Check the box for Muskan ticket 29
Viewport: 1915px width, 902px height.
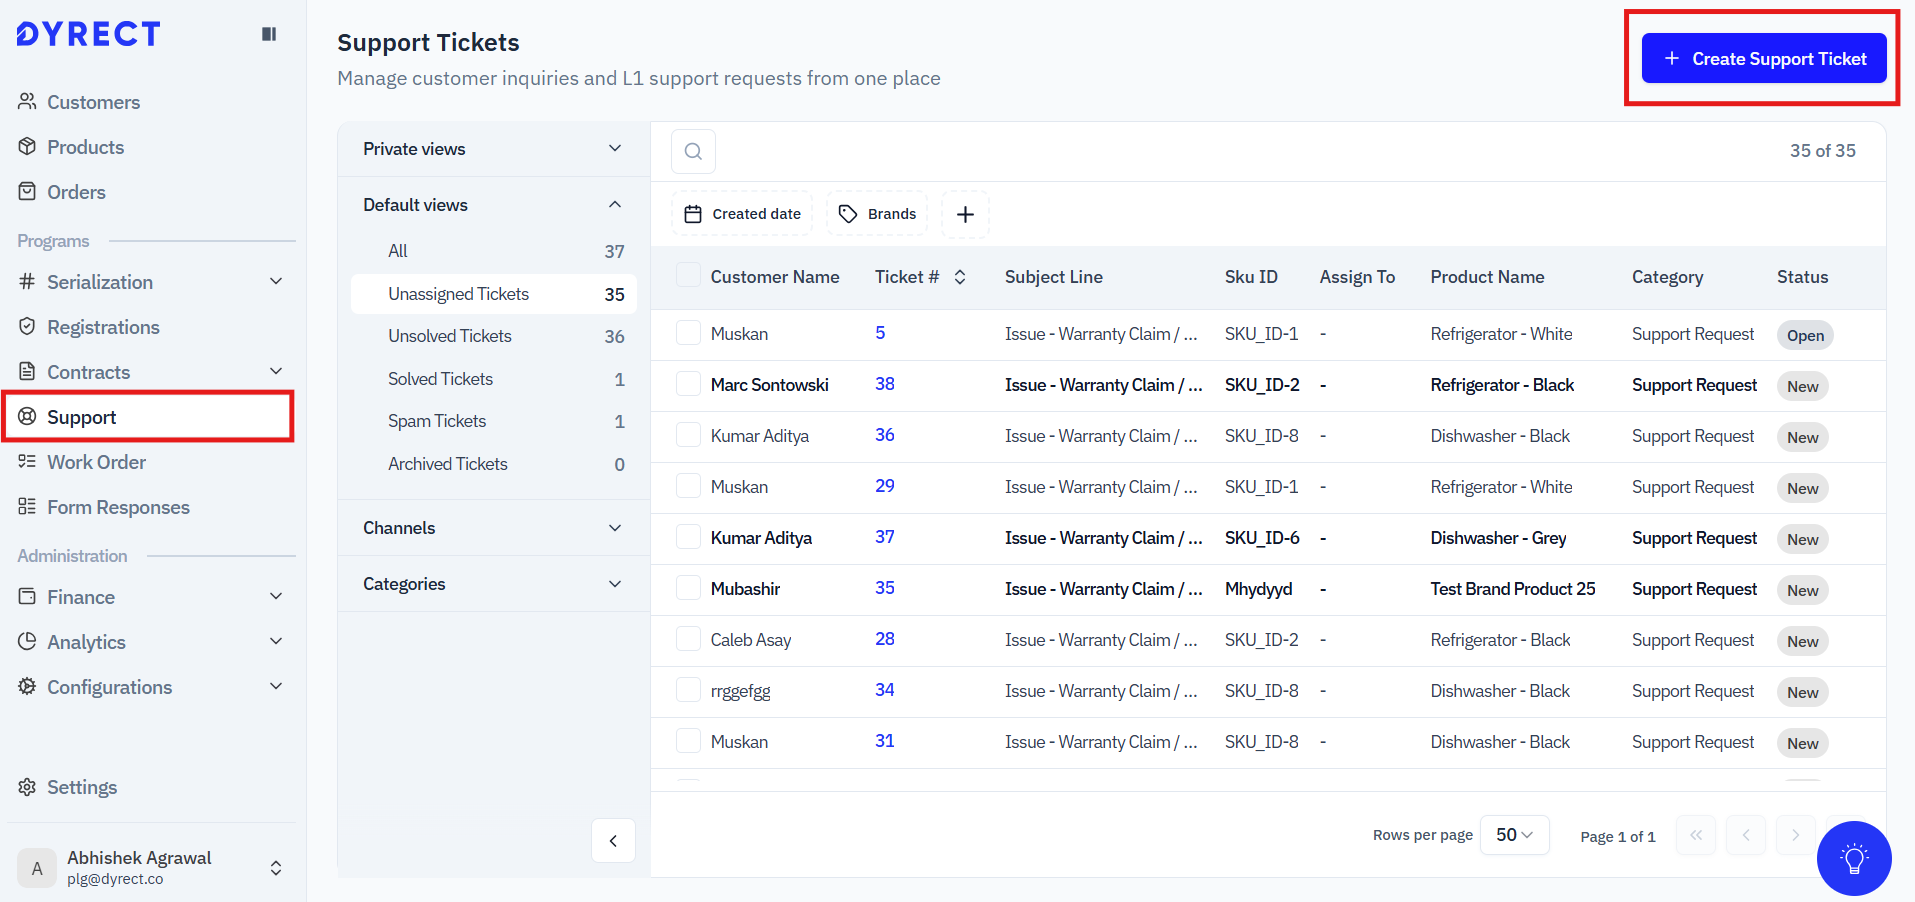point(688,486)
